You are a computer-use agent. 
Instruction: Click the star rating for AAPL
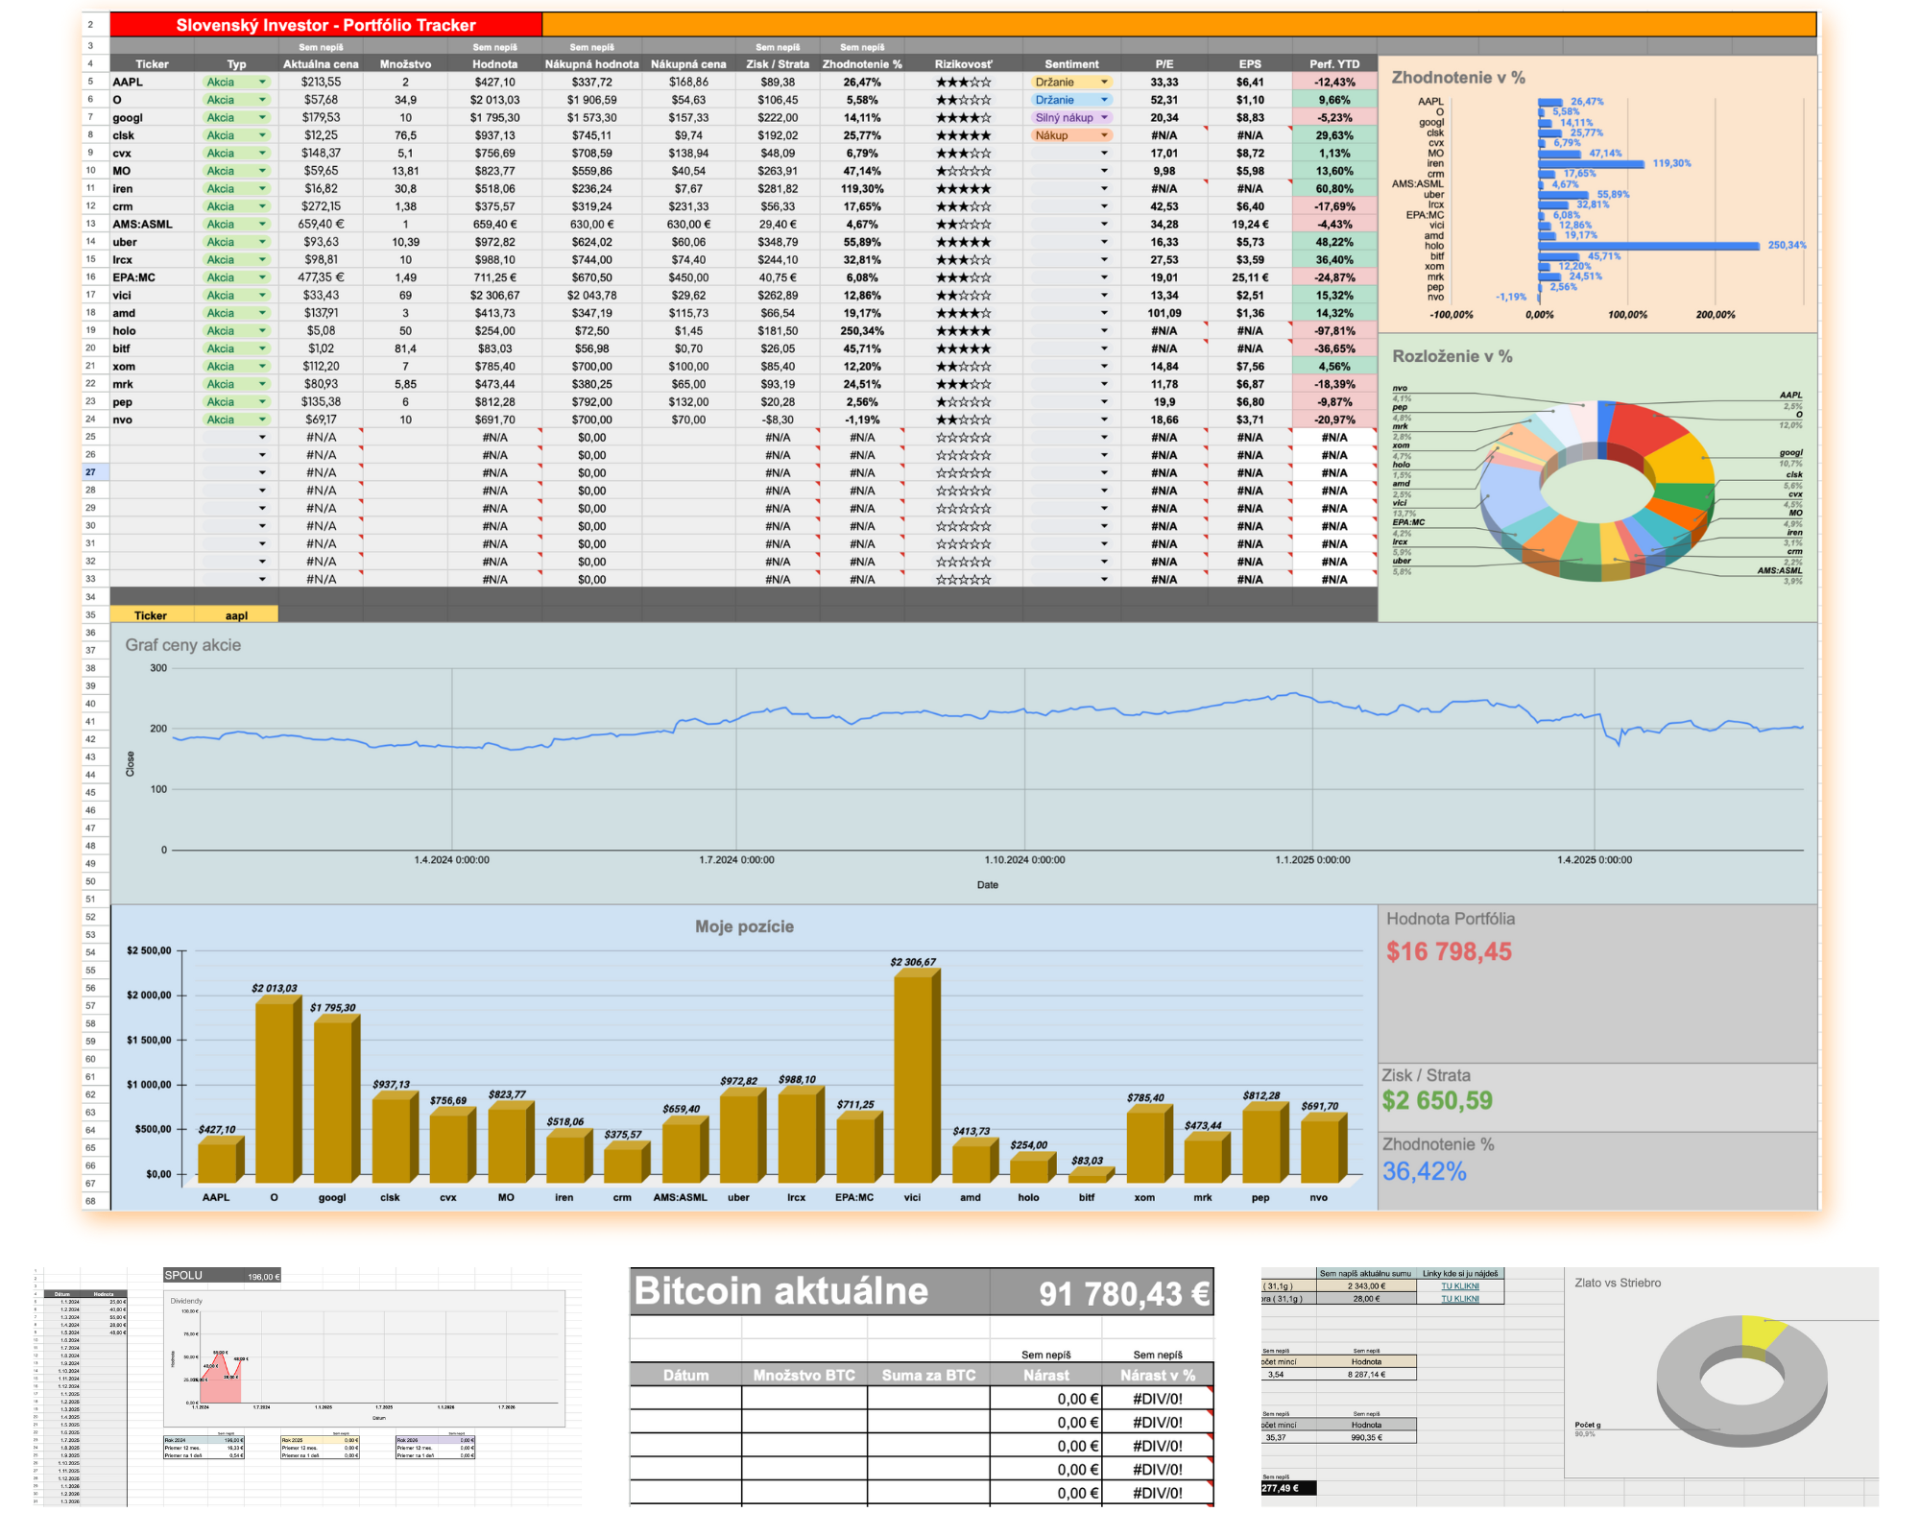[963, 82]
